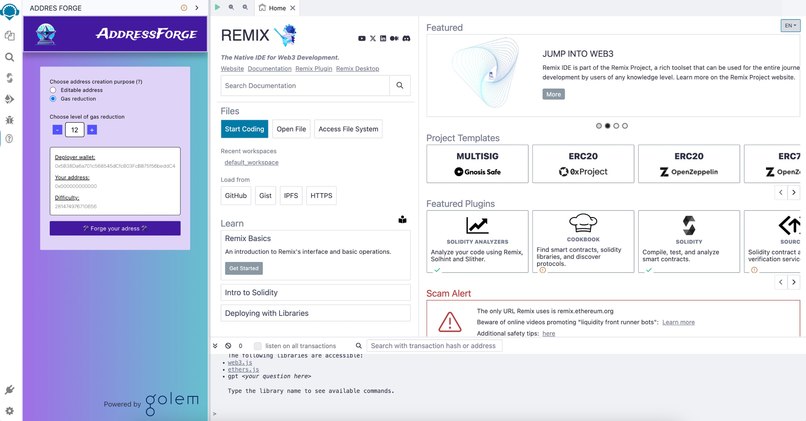Image resolution: width=806 pixels, height=421 pixels.
Task: Select the third Featured carousel dot
Action: tap(616, 125)
